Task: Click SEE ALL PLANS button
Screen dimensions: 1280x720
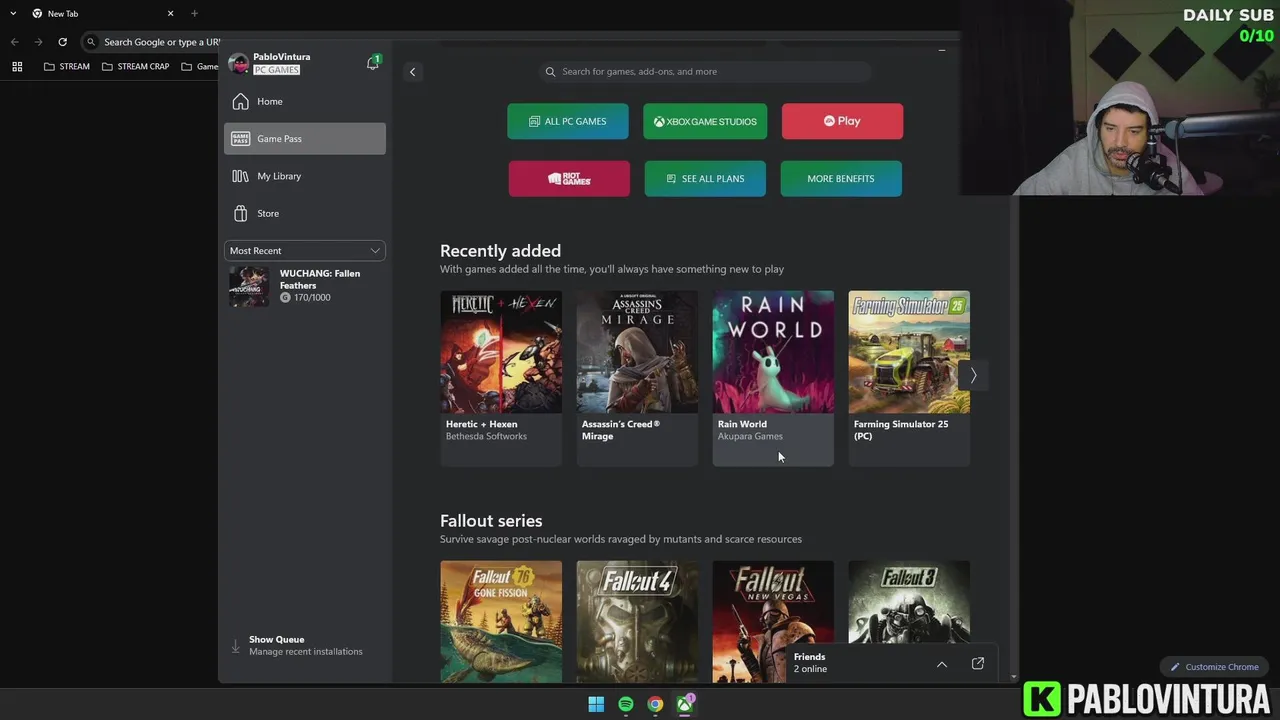Action: [705, 179]
